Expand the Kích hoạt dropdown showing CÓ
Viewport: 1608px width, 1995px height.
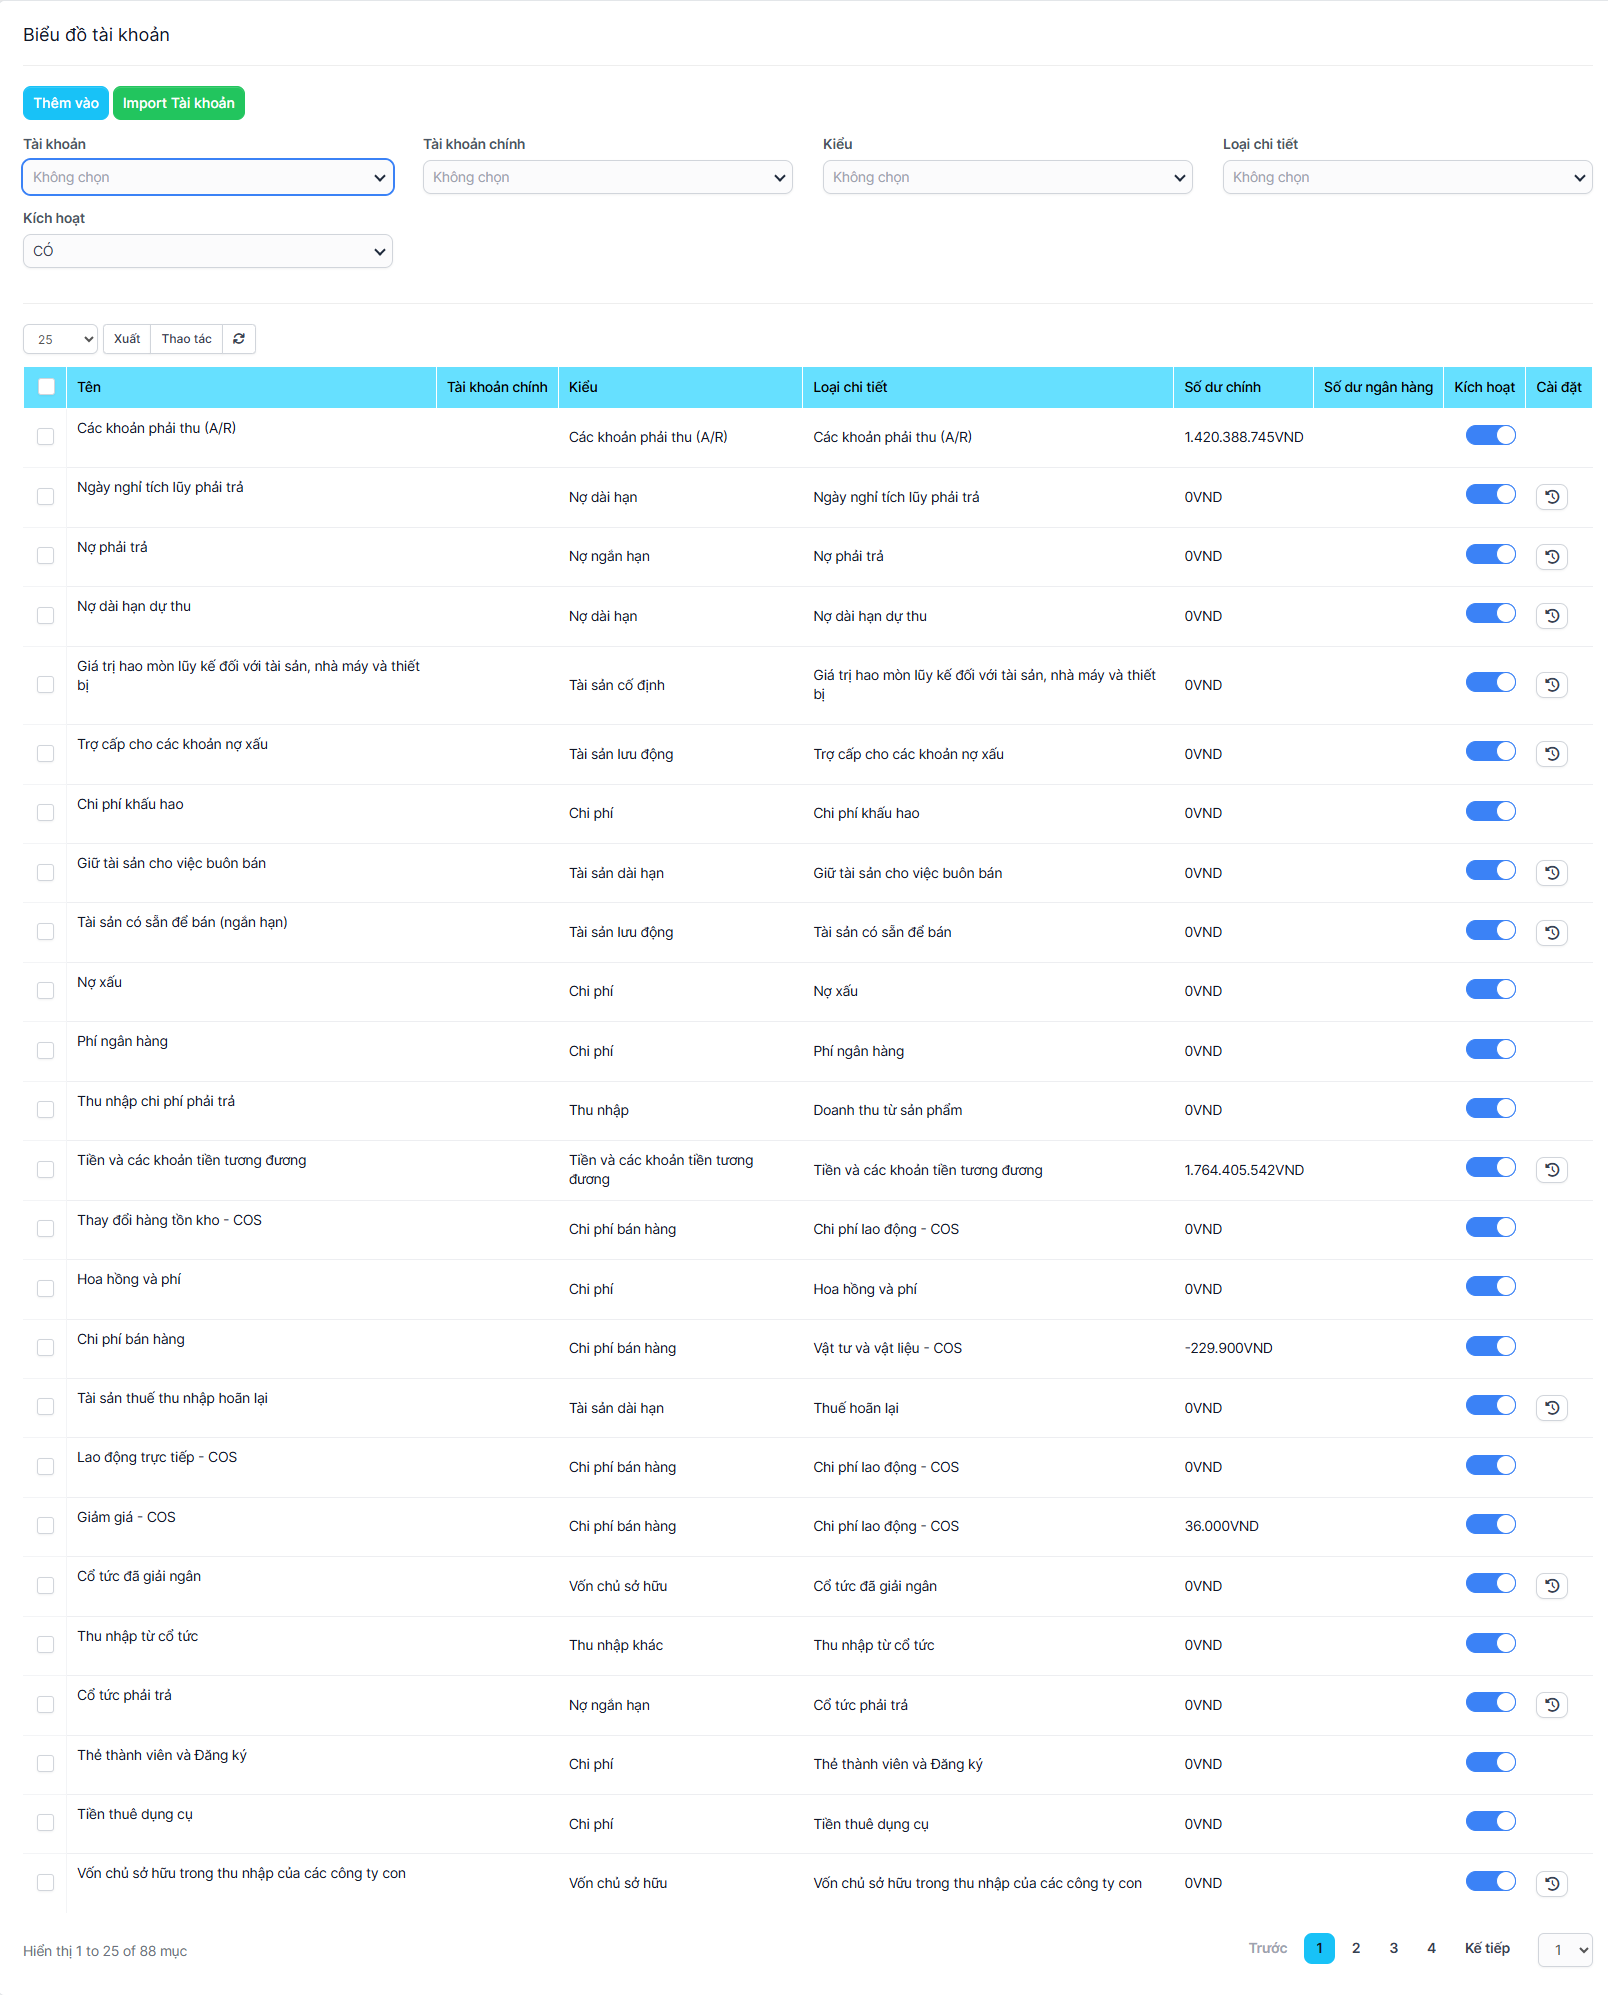point(208,251)
